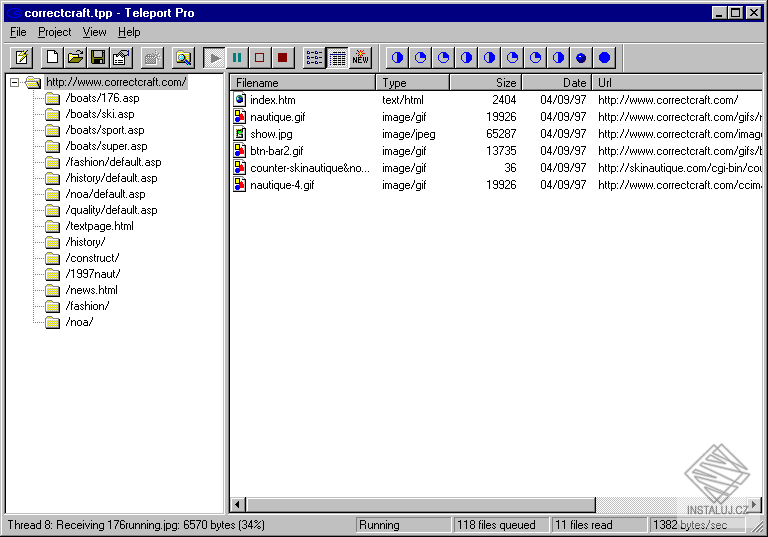The width and height of the screenshot is (768, 537).
Task: Click the left arrow of the horizontal scrollbar
Action: 238,504
